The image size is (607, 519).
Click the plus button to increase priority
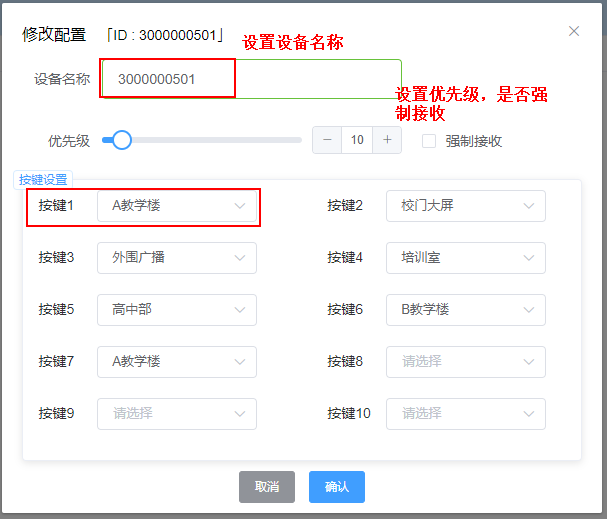click(x=387, y=140)
